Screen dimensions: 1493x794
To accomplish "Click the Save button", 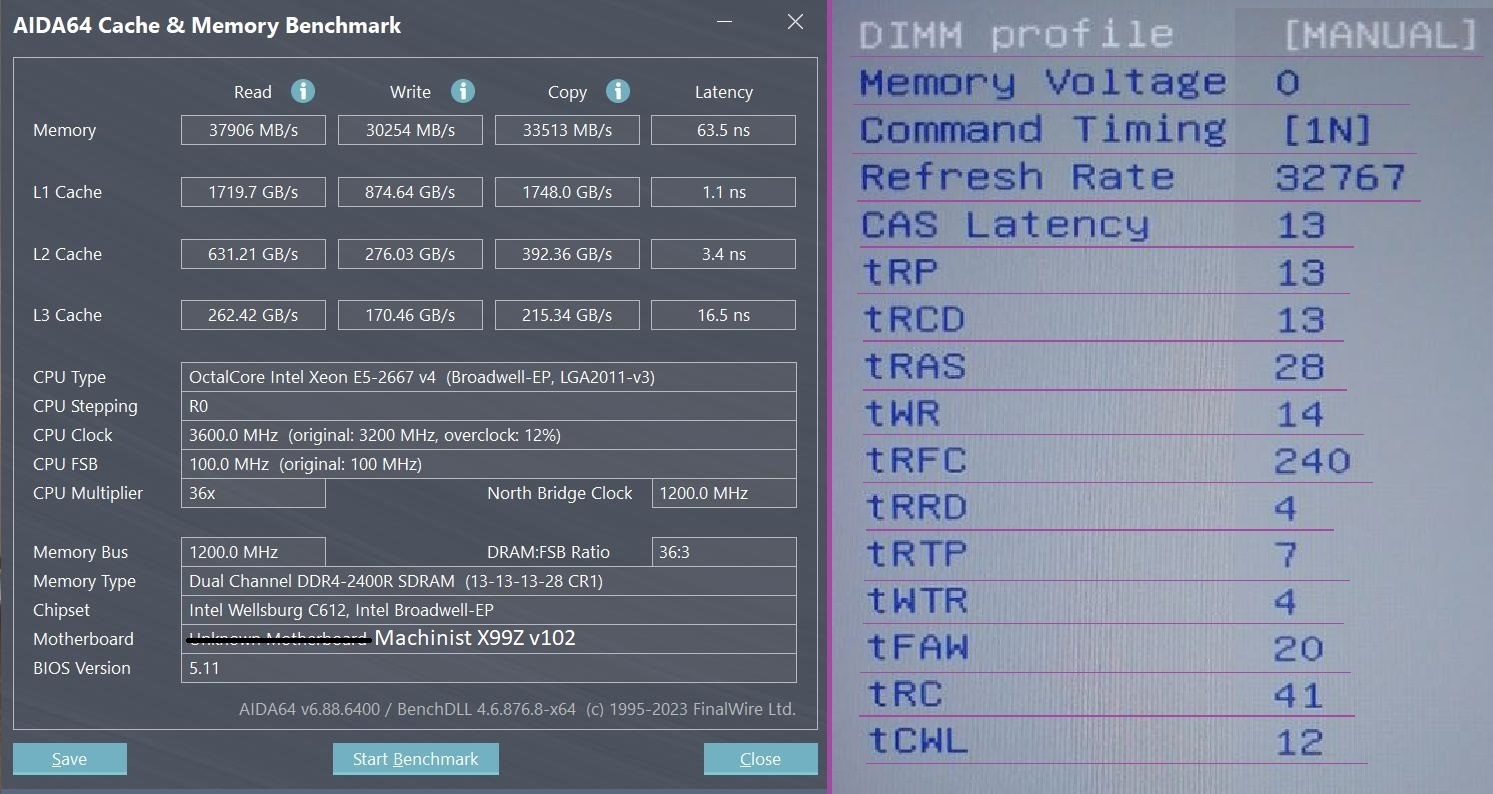I will pyautogui.click(x=70, y=759).
